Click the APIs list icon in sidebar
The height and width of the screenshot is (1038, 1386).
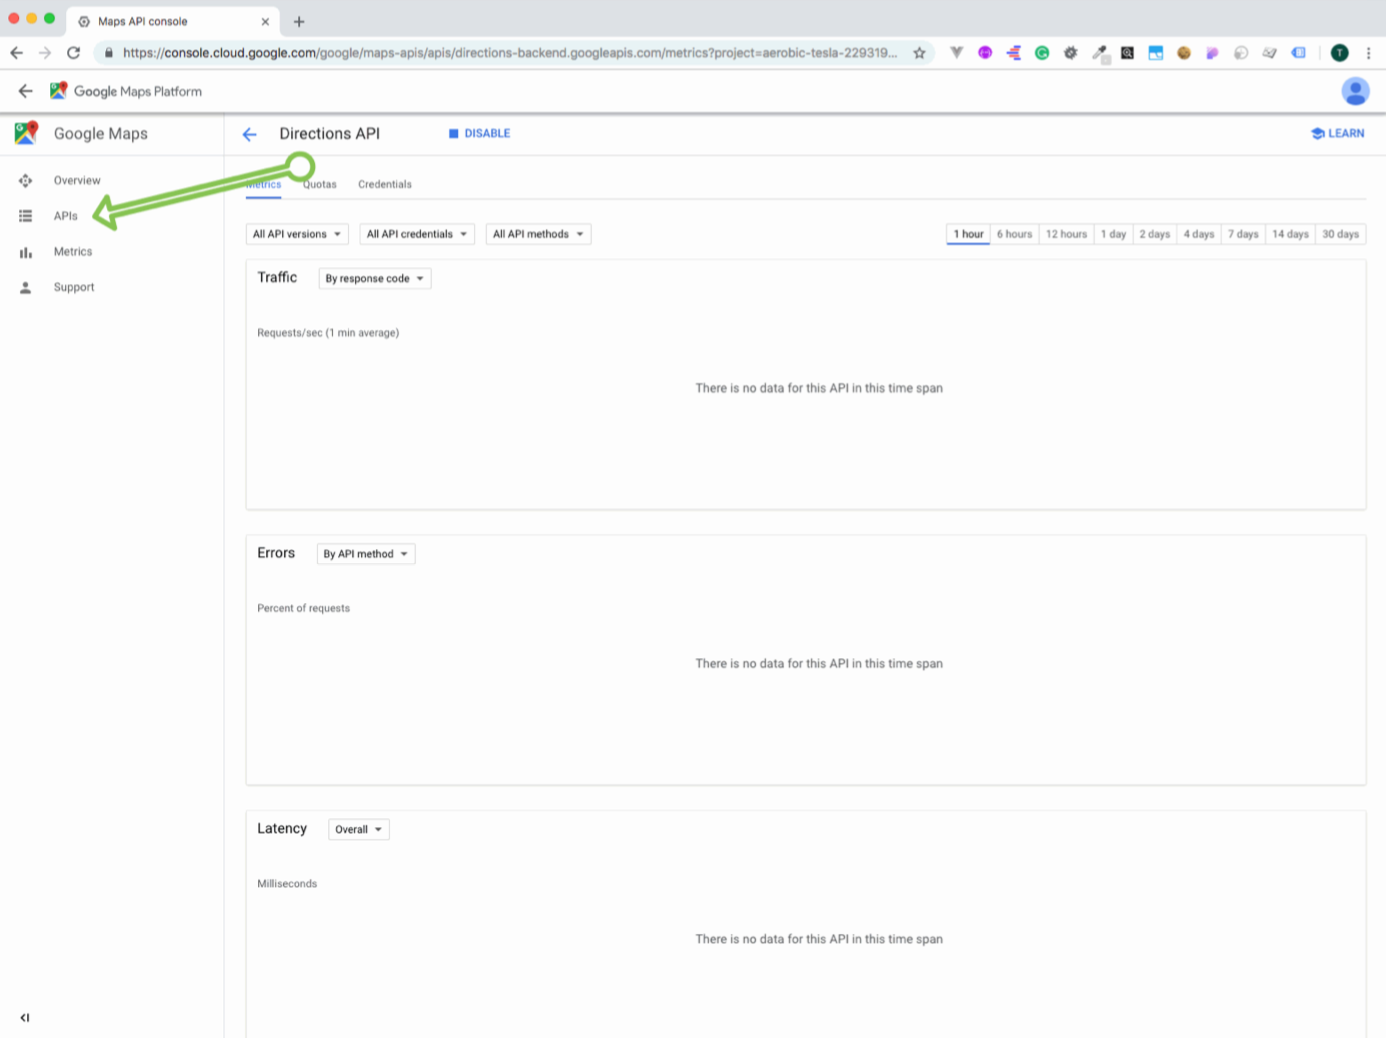(25, 216)
